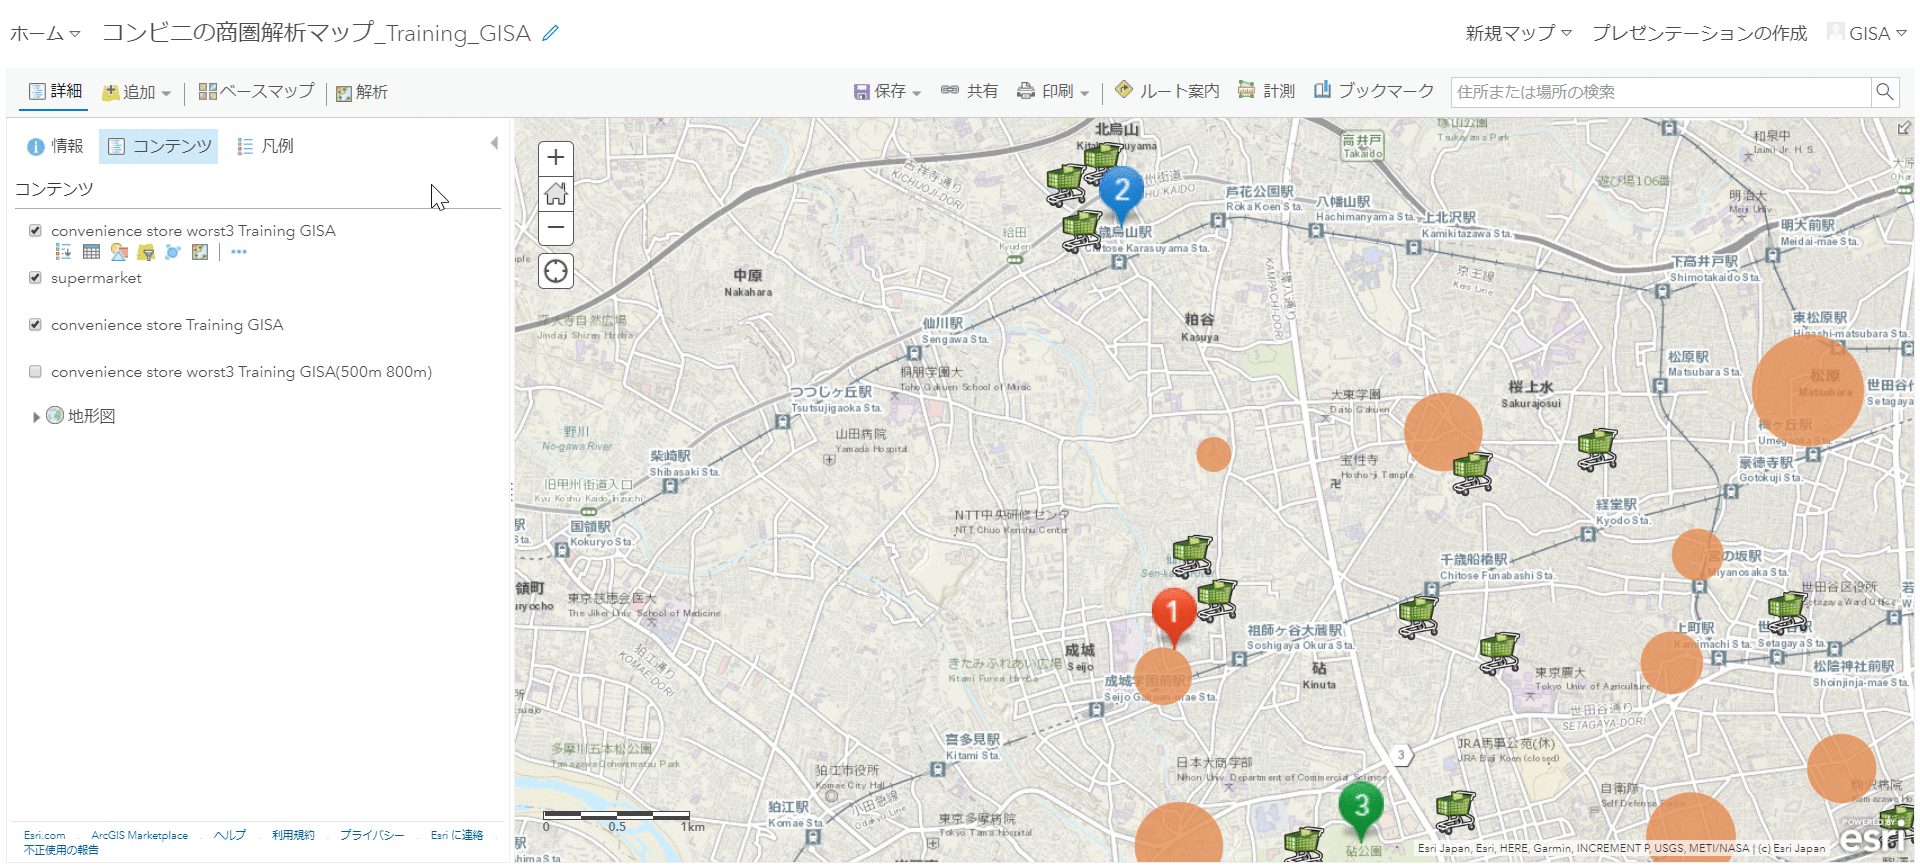1920x866 pixels.
Task: Open ベースマップ gallery dropdown
Action: (x=257, y=92)
